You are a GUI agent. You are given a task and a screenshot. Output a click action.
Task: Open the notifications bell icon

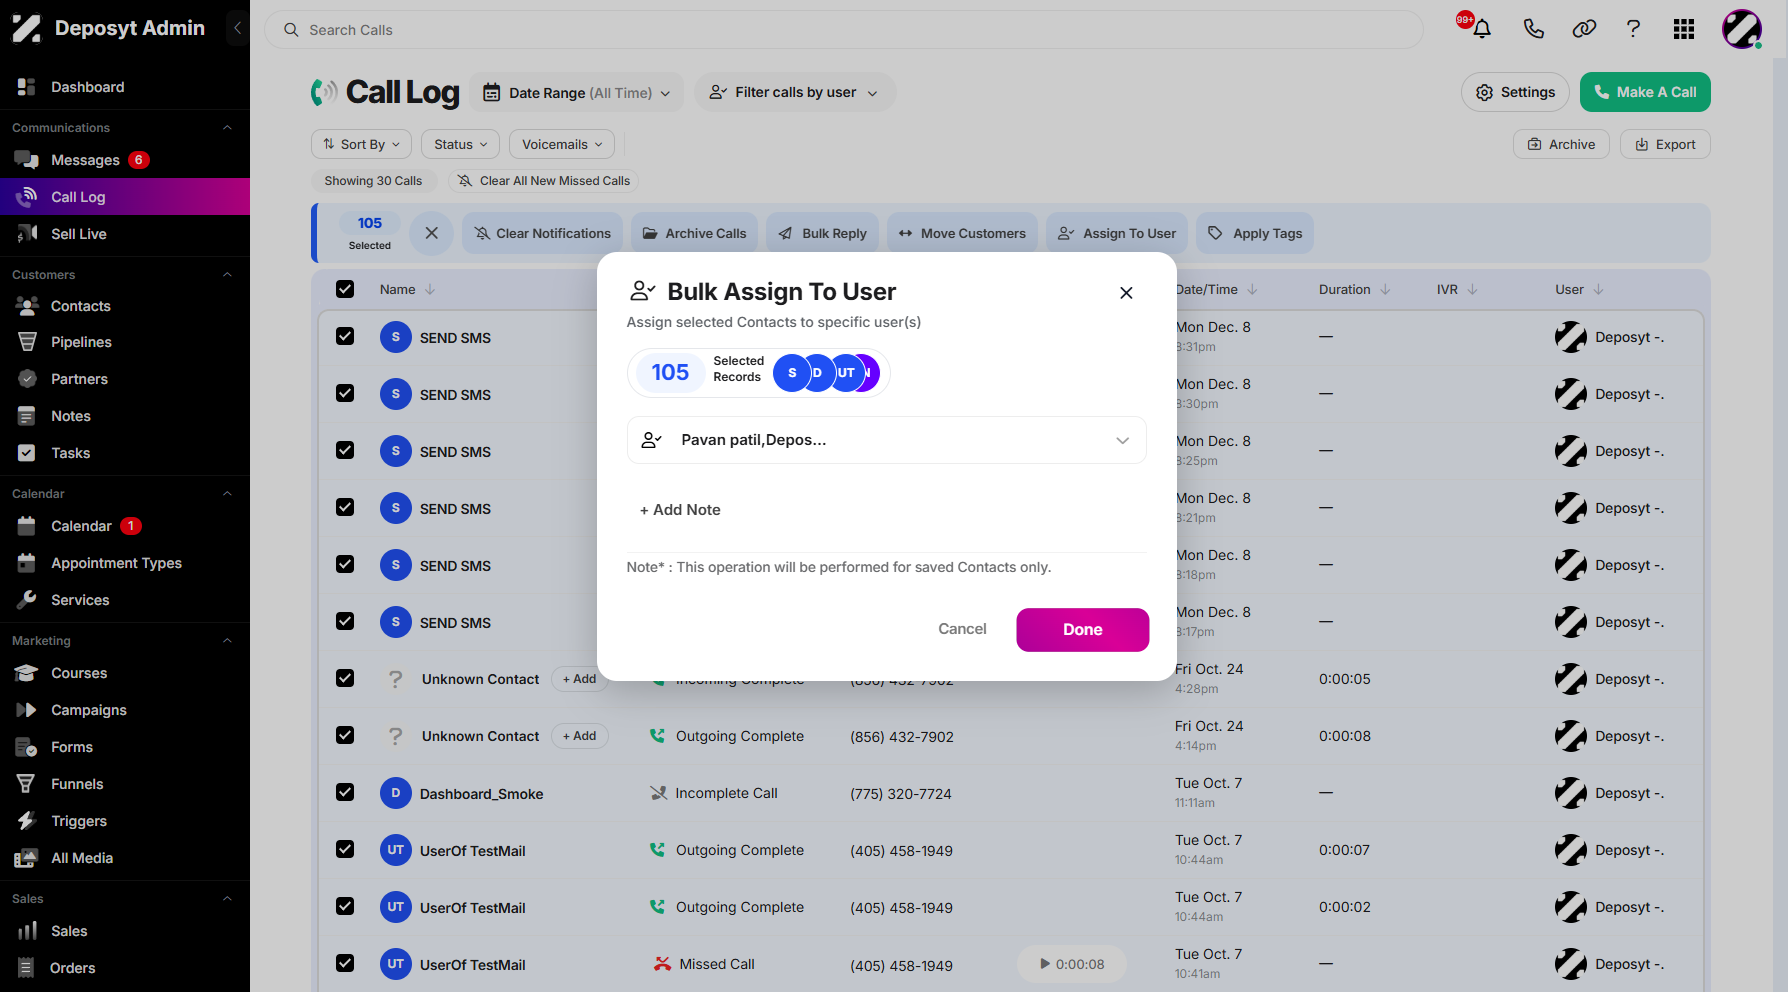point(1481,29)
